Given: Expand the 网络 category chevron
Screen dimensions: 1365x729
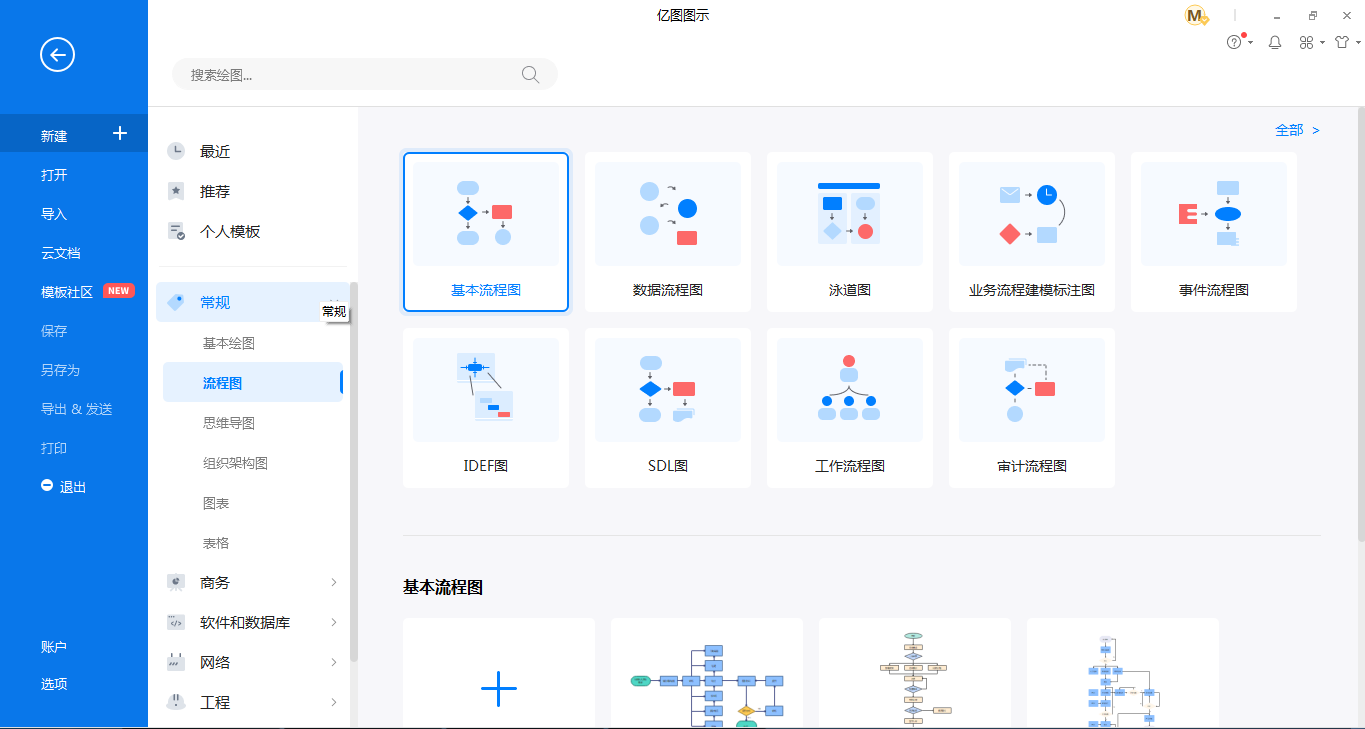Looking at the screenshot, I should (x=334, y=662).
